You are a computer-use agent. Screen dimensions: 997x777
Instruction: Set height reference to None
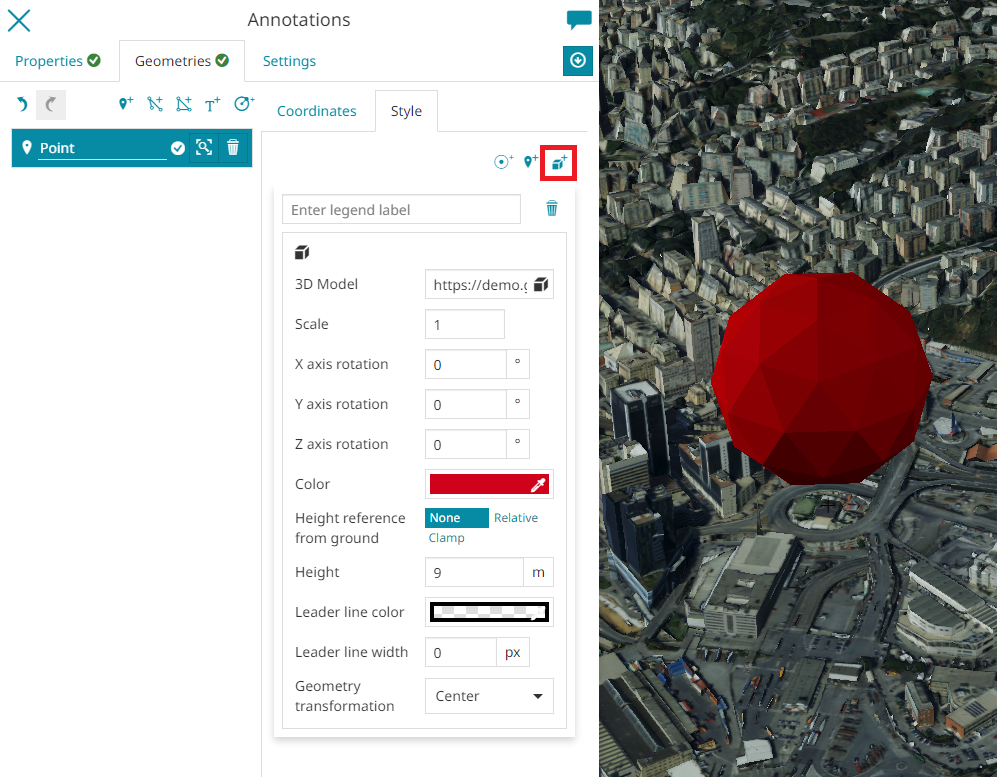456,518
